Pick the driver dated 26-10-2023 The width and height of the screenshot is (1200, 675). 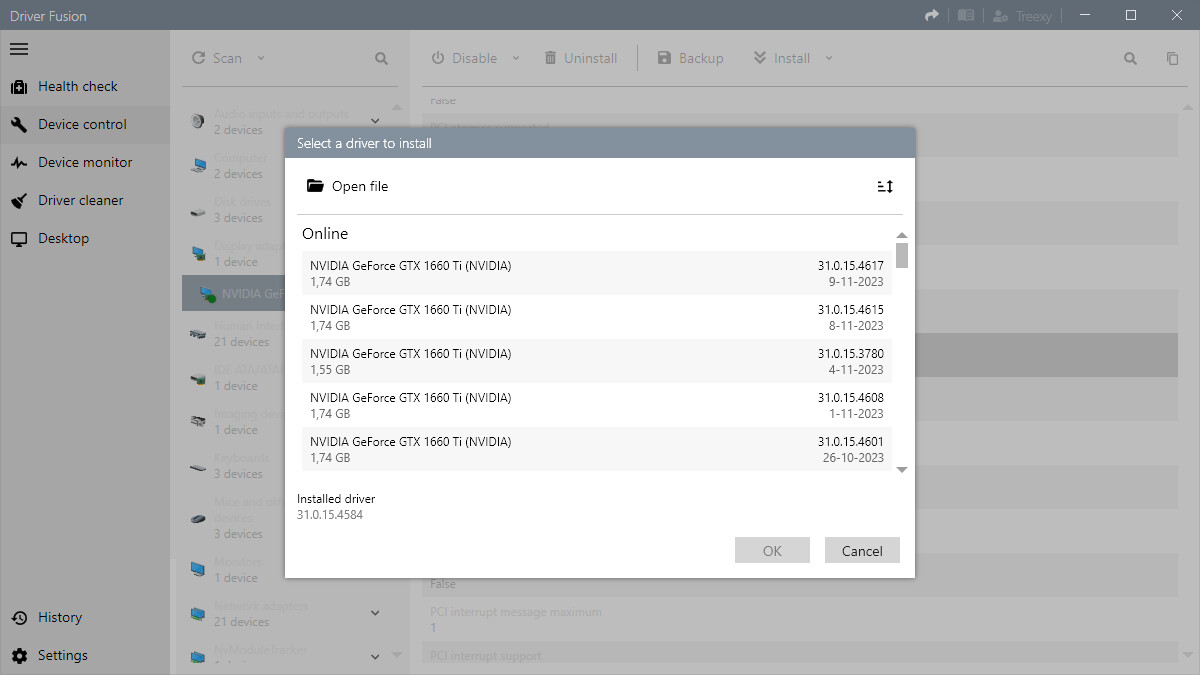click(596, 449)
